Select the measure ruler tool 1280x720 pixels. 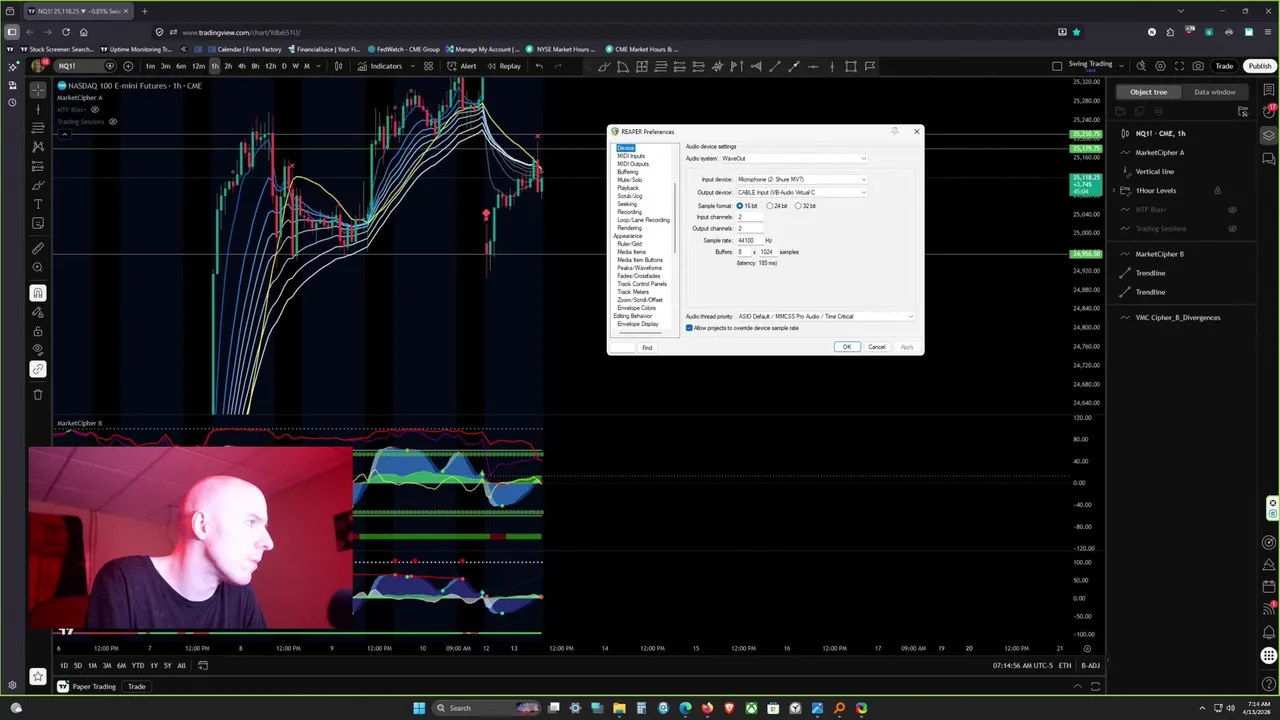tap(38, 248)
